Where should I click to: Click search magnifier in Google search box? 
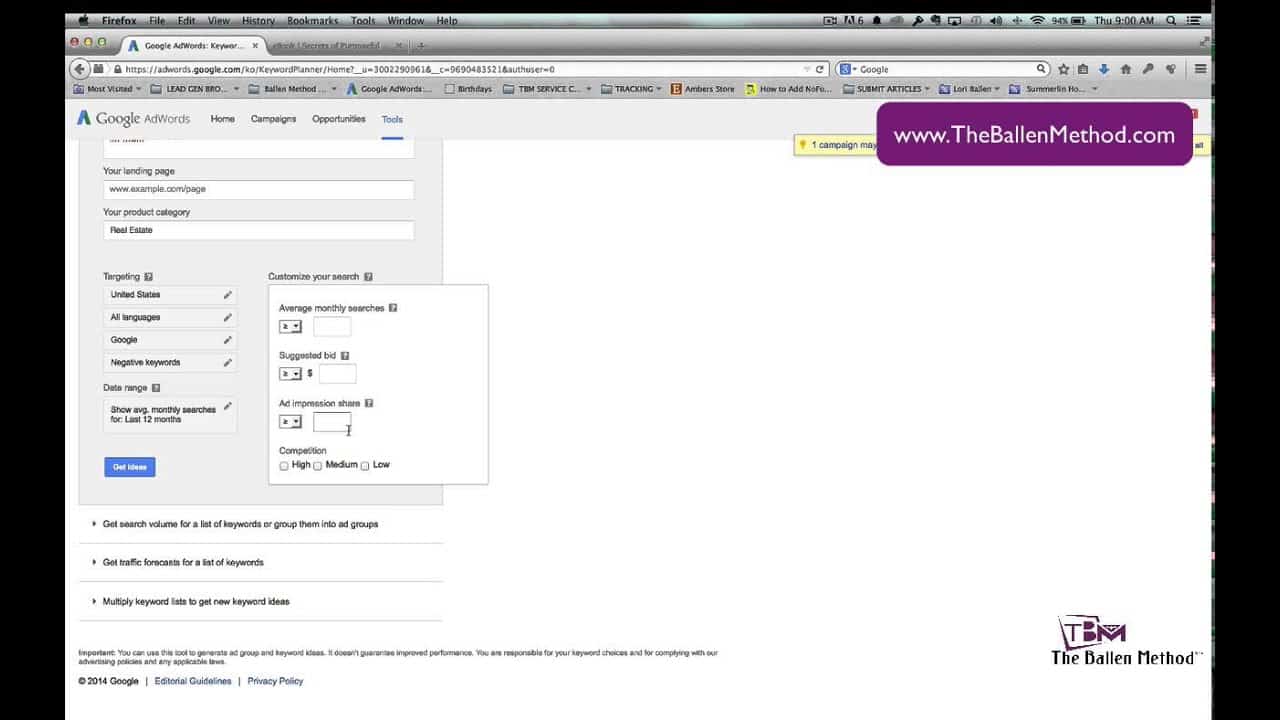(1041, 69)
